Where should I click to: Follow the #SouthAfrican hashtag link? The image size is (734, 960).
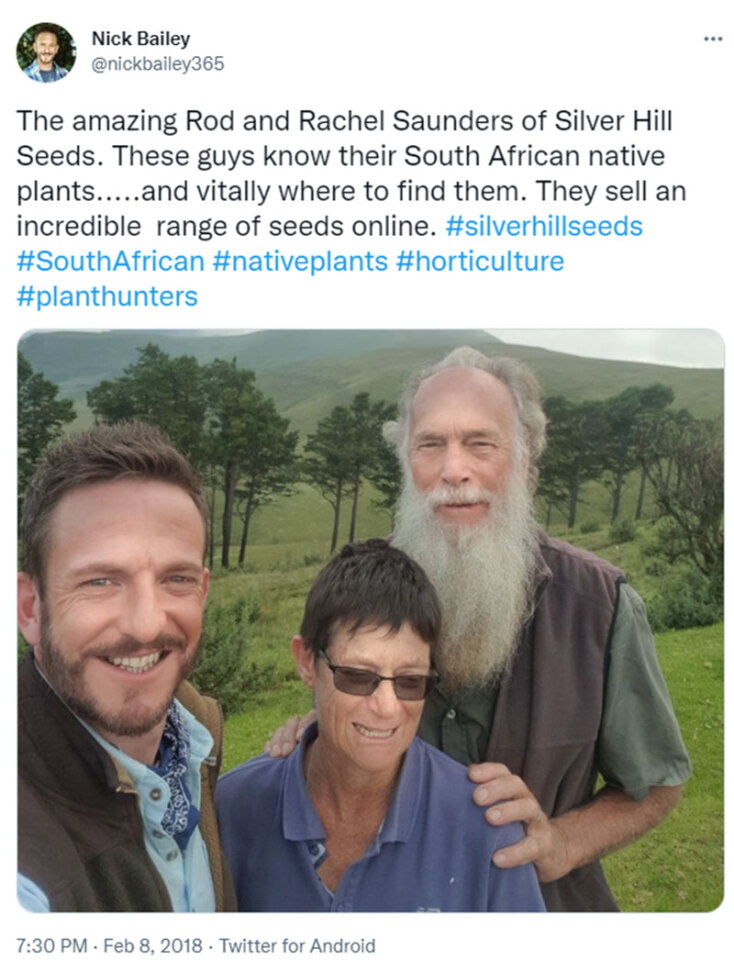coord(111,262)
